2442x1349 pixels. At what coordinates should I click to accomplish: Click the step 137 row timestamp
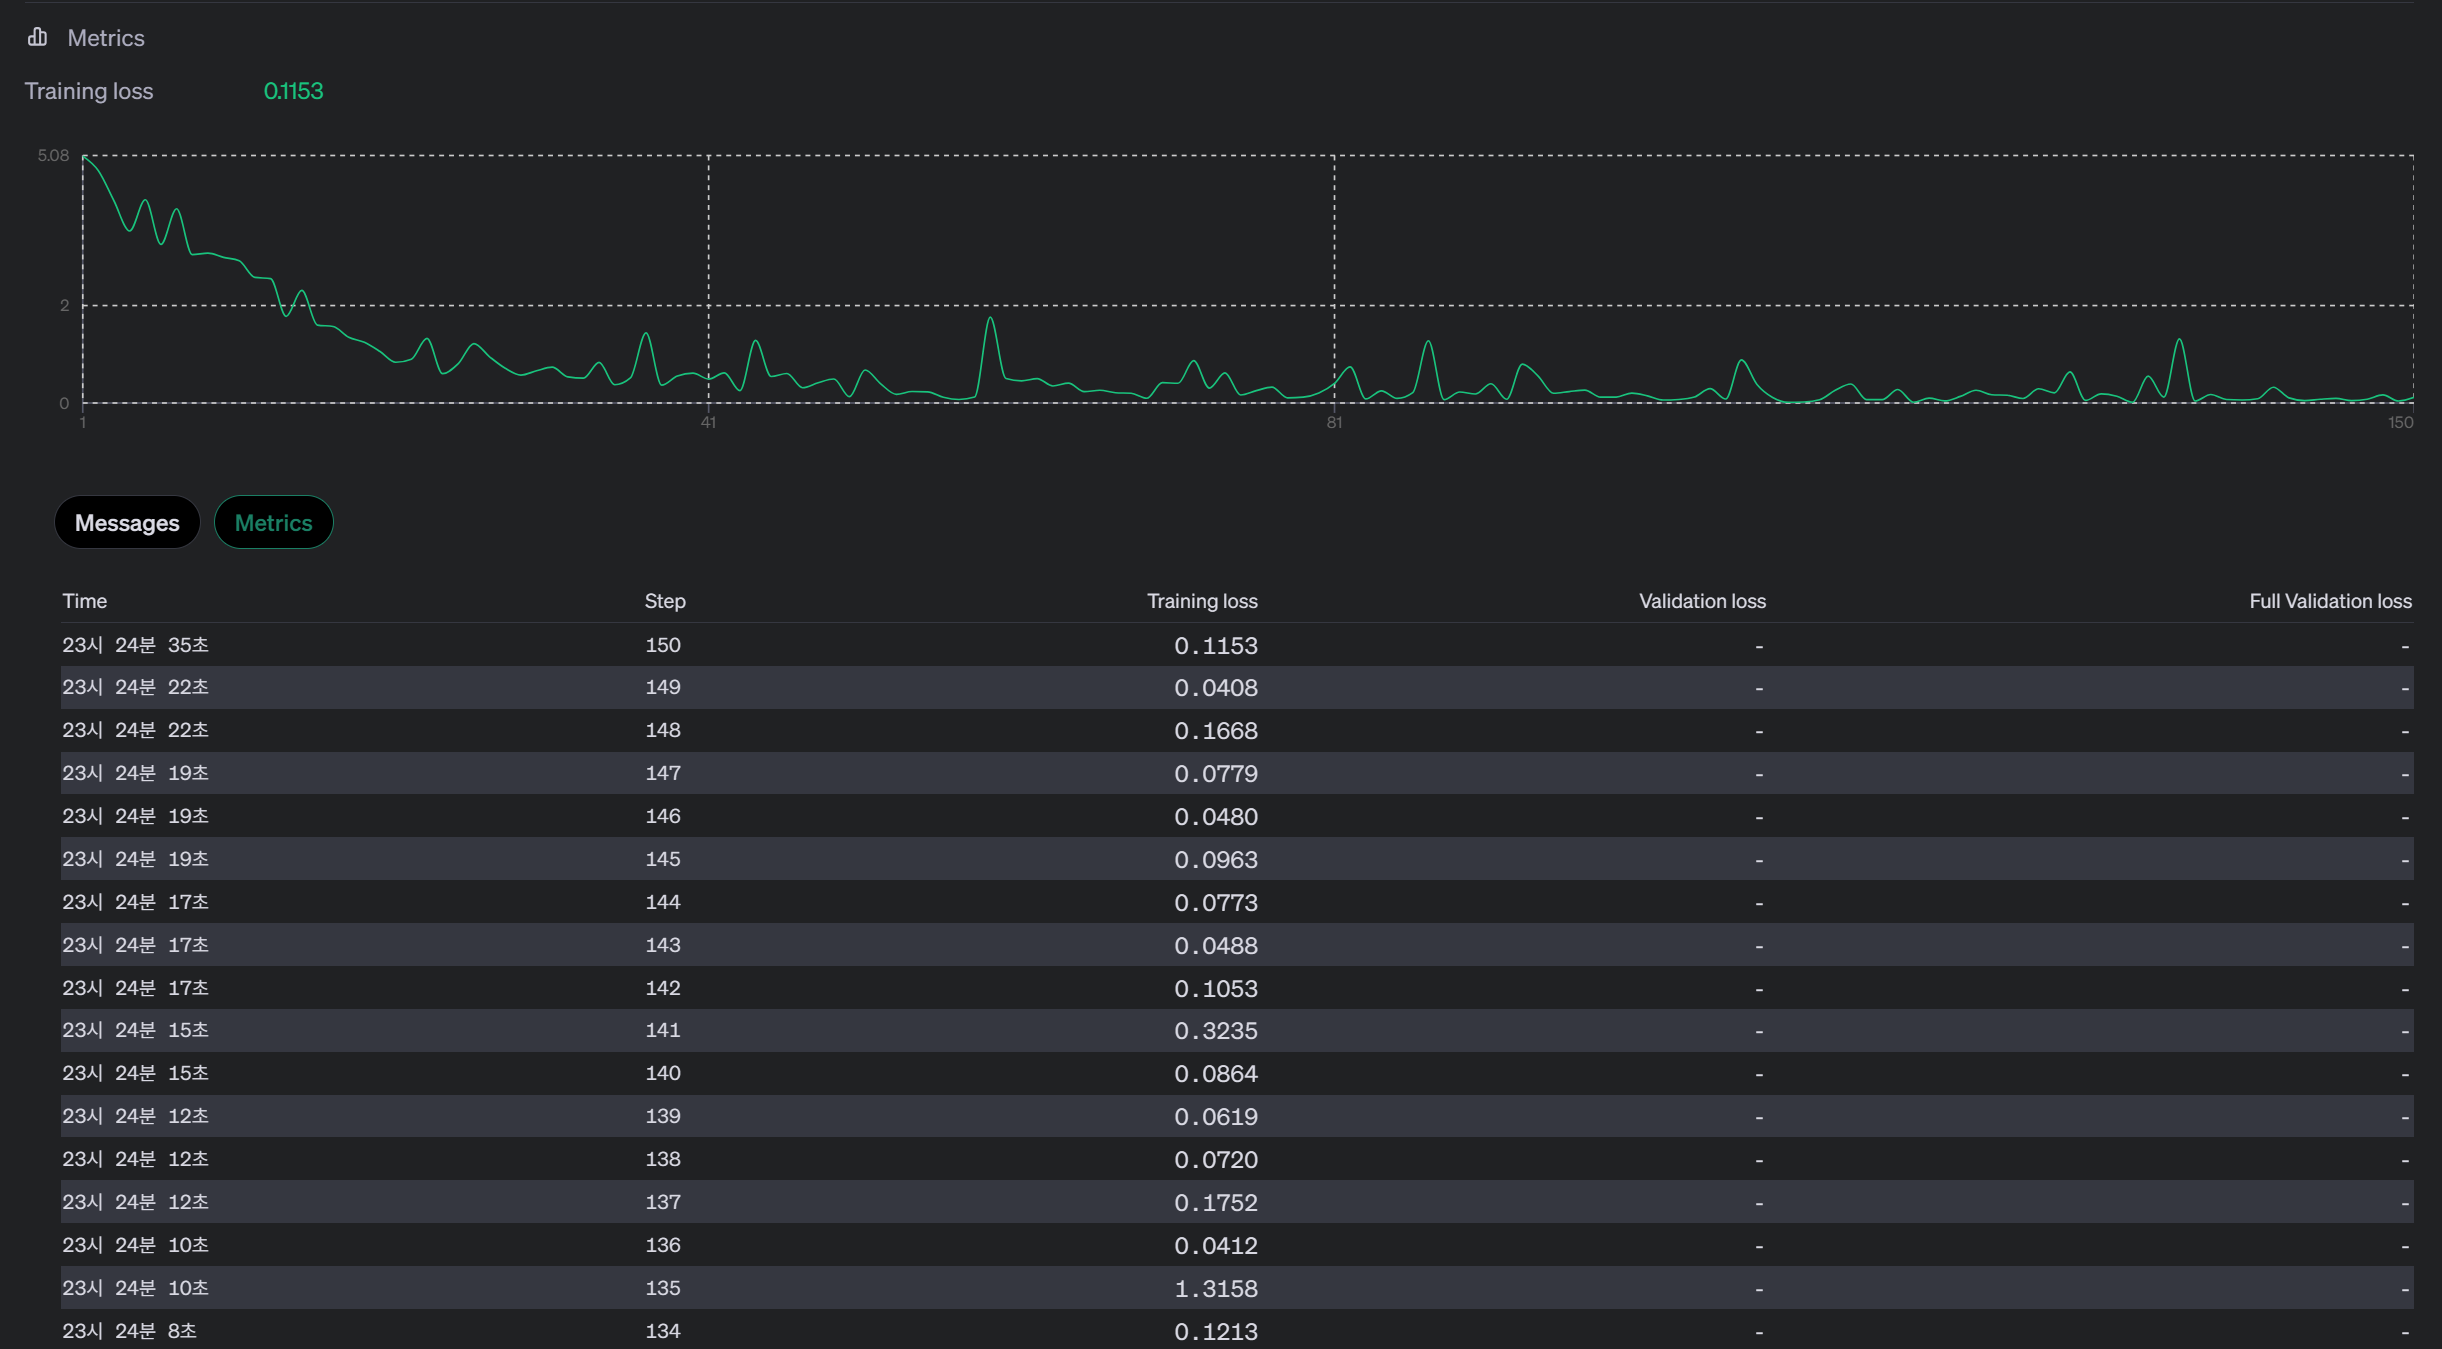click(x=135, y=1202)
